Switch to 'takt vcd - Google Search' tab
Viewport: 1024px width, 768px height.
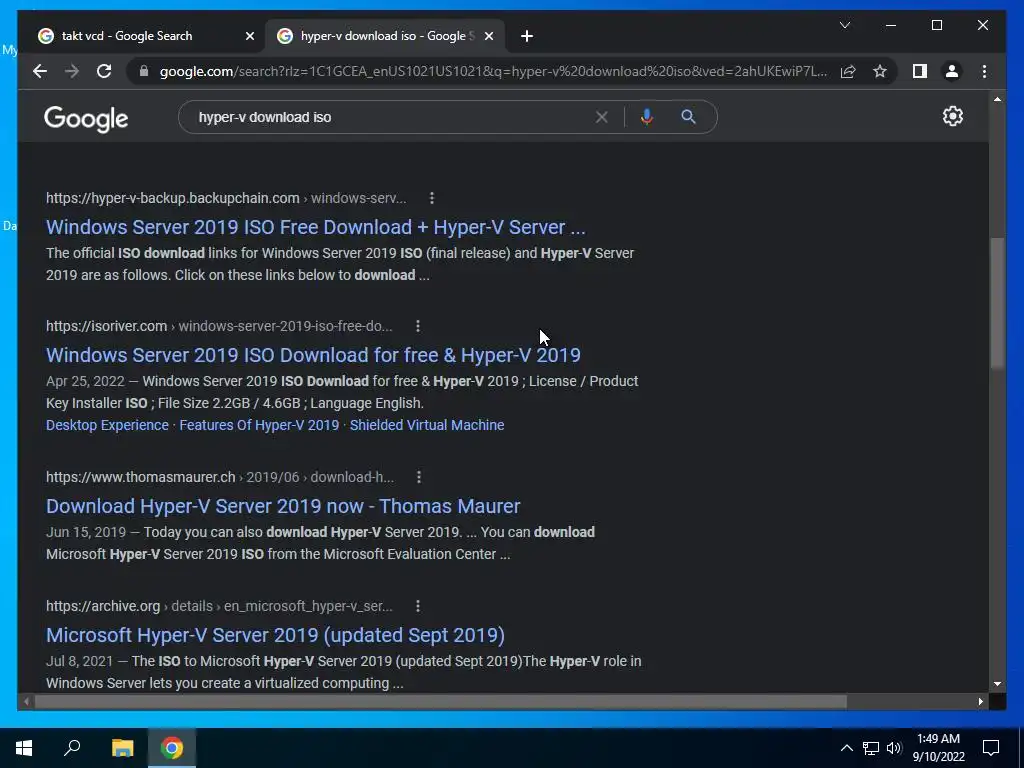point(127,36)
